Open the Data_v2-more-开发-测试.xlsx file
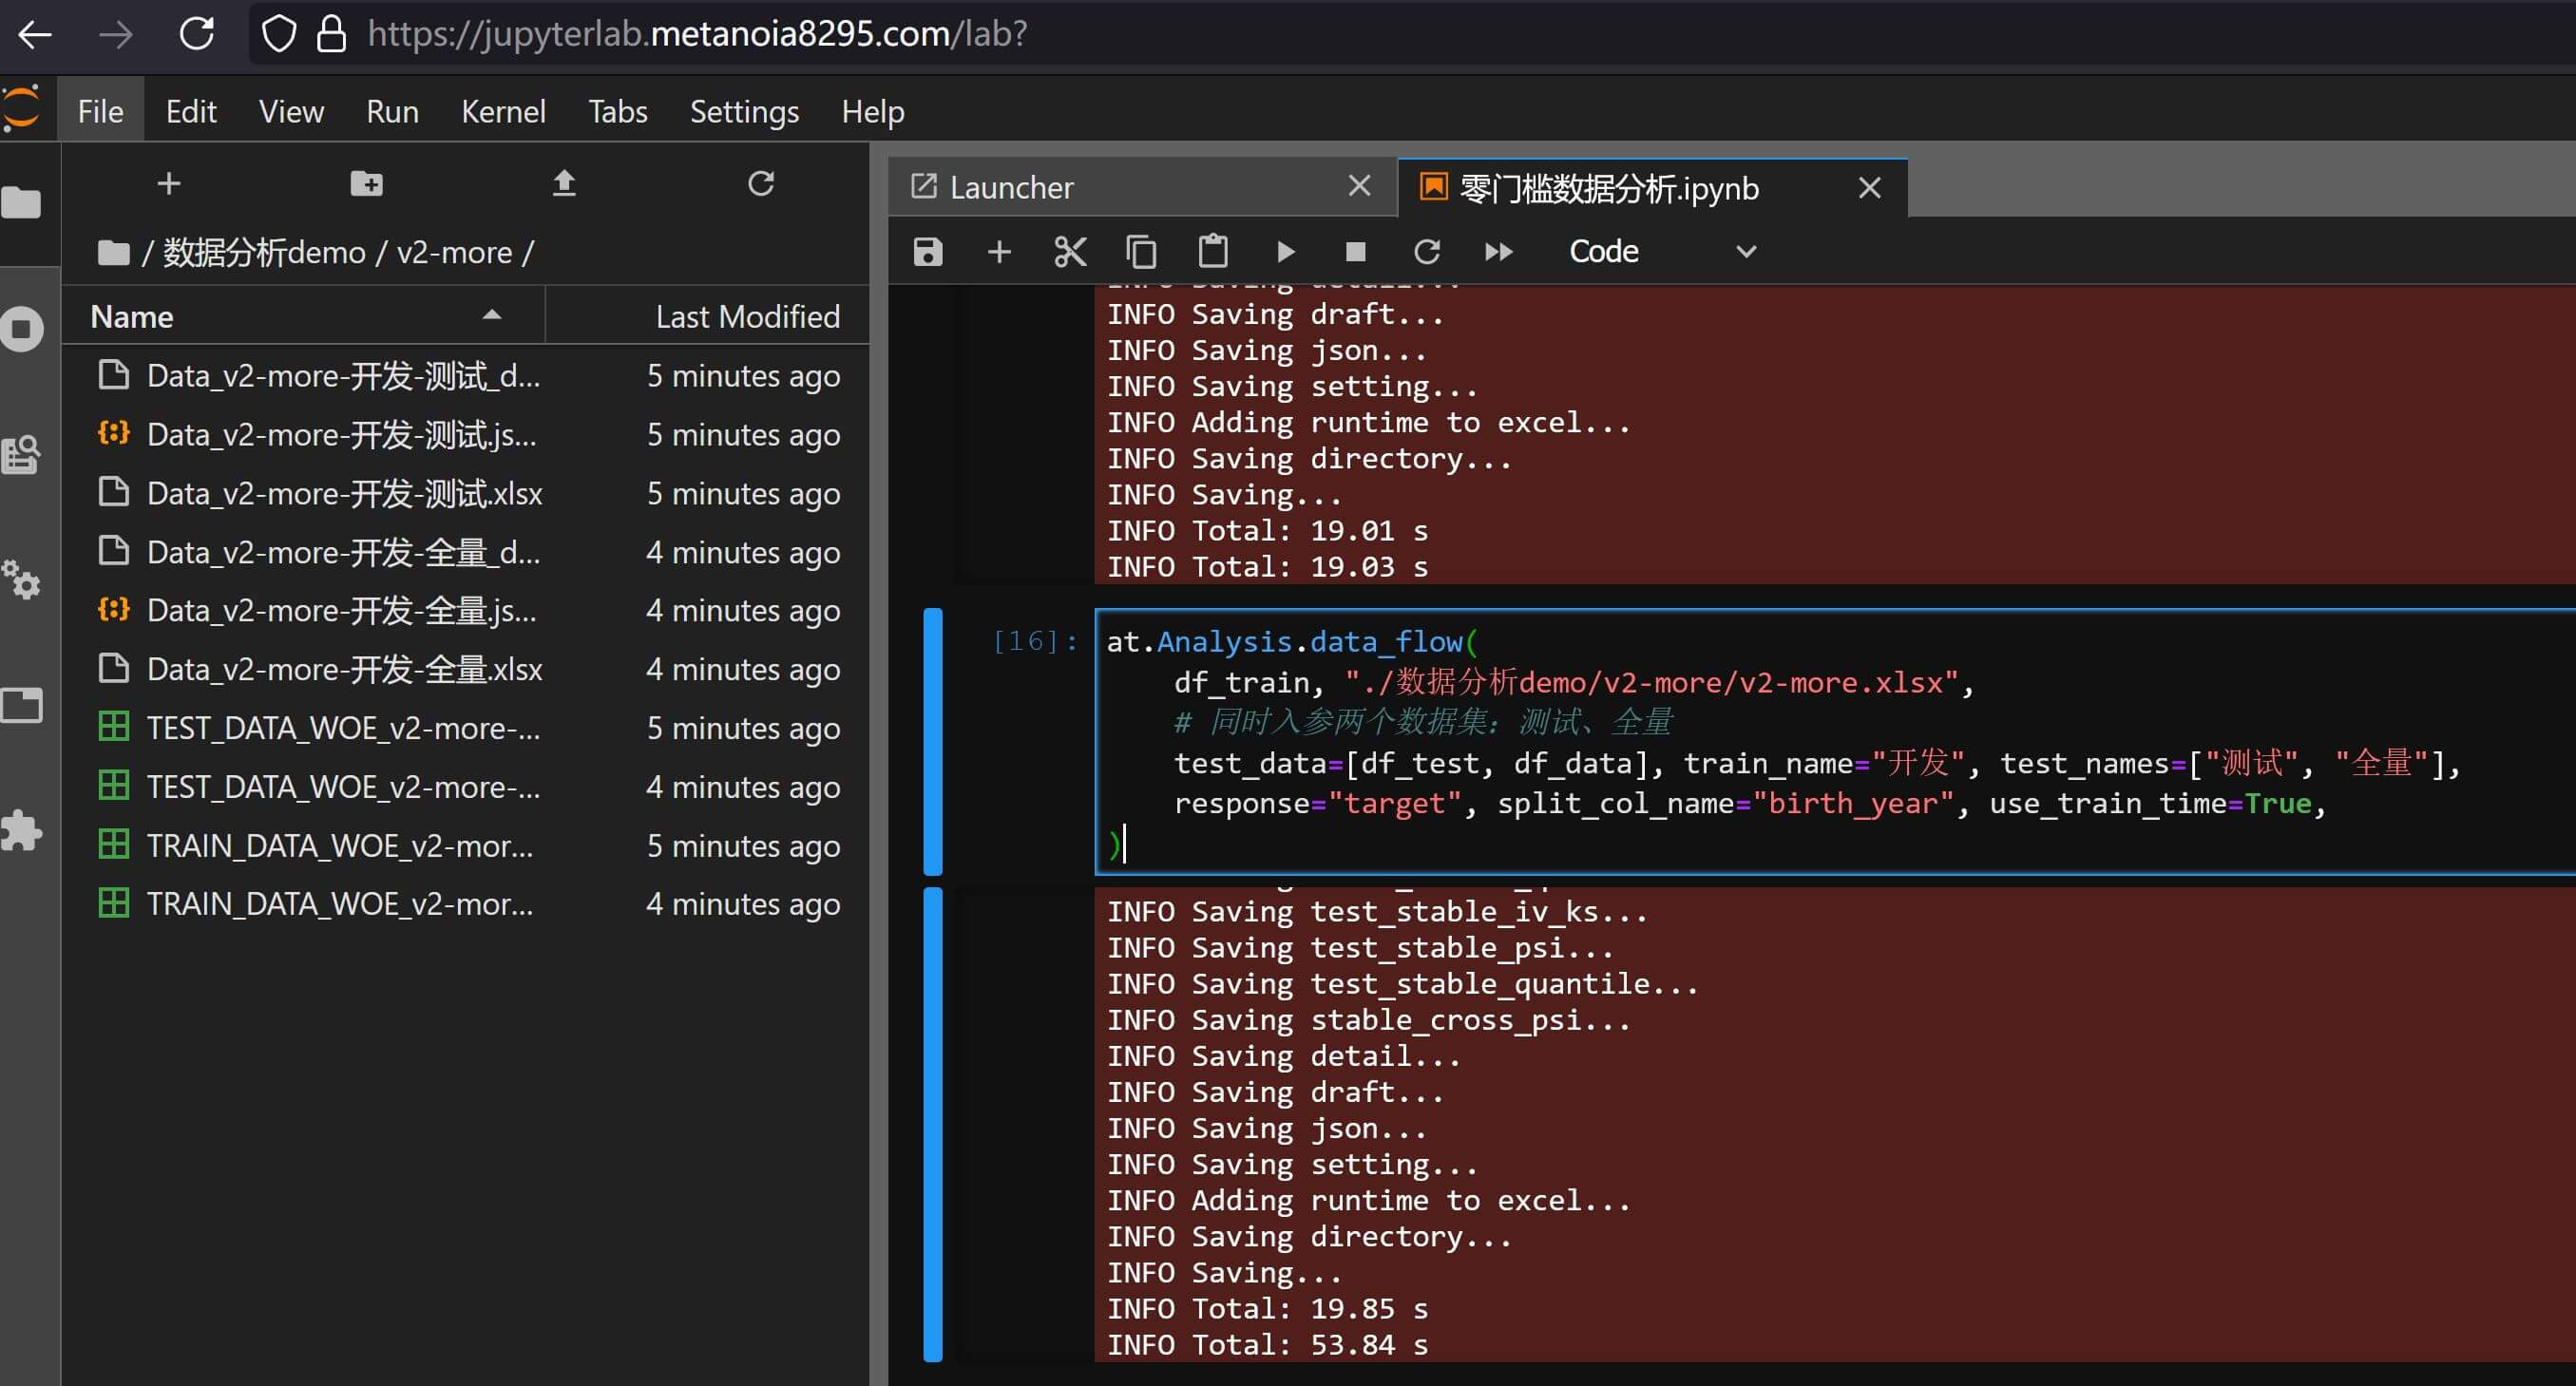Image resolution: width=2576 pixels, height=1386 pixels. click(x=344, y=493)
